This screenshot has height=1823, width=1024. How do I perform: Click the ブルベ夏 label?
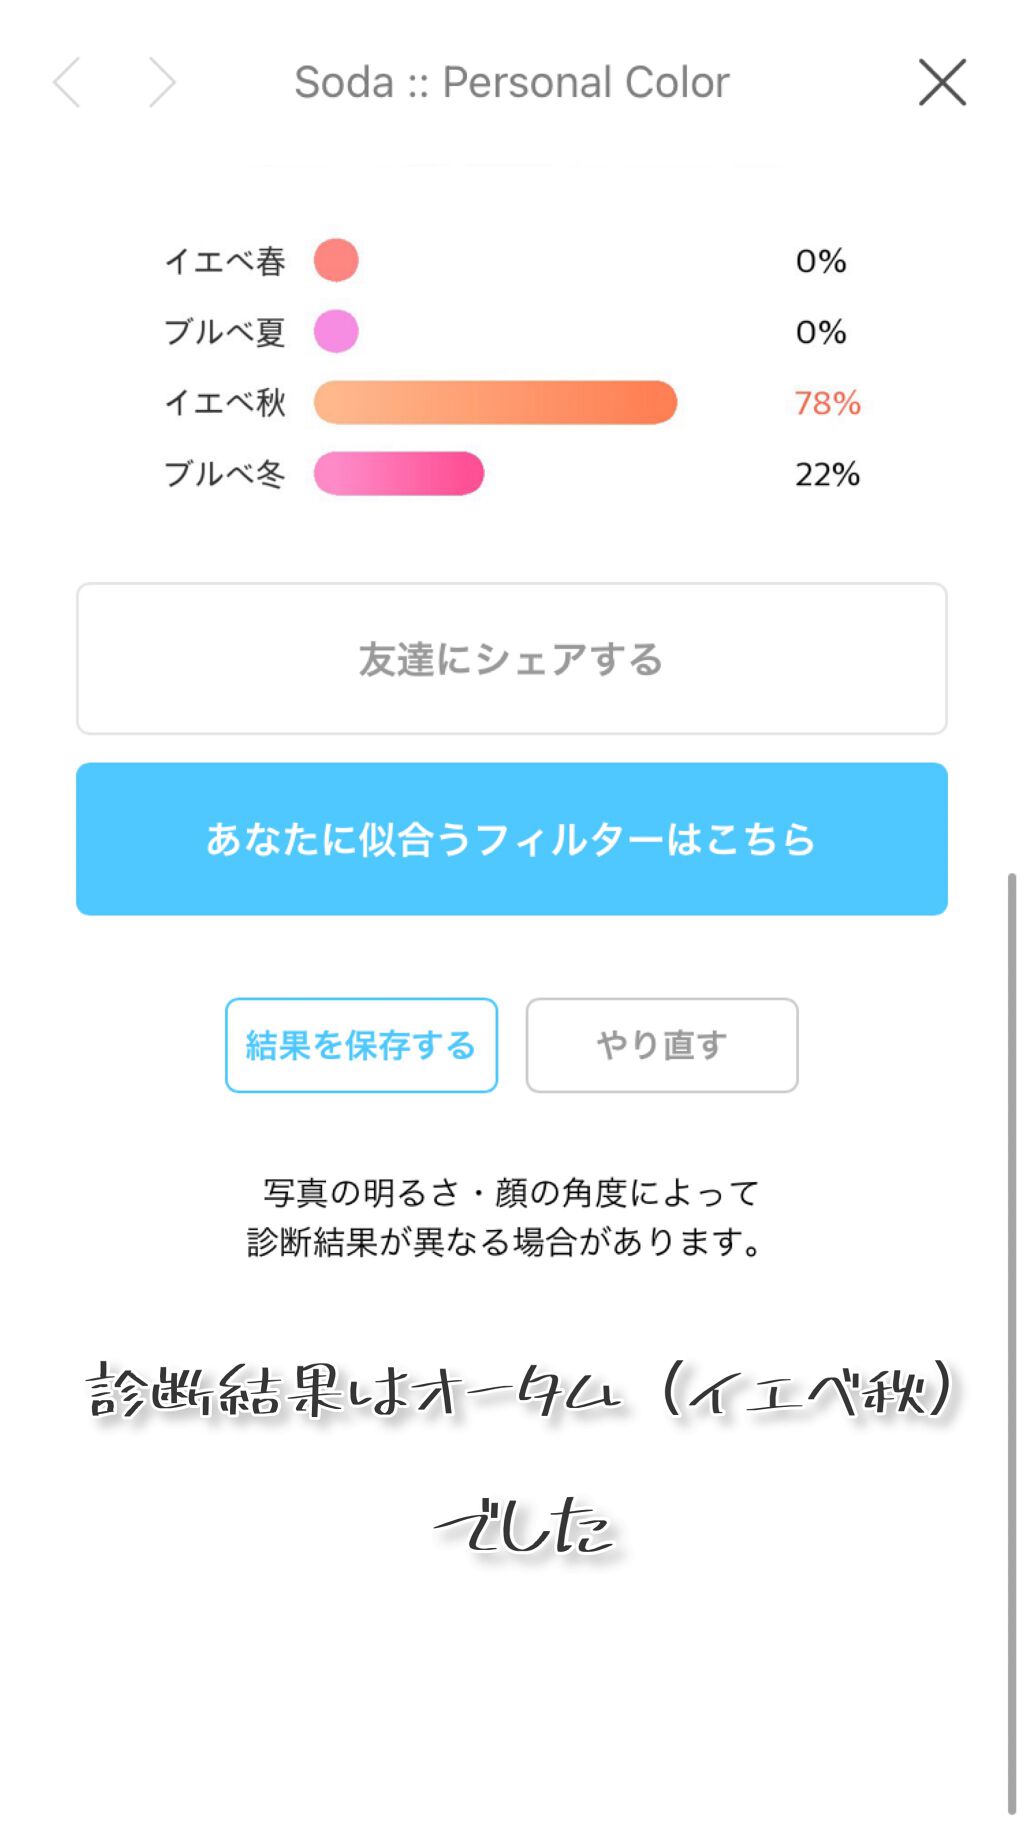click(x=225, y=332)
